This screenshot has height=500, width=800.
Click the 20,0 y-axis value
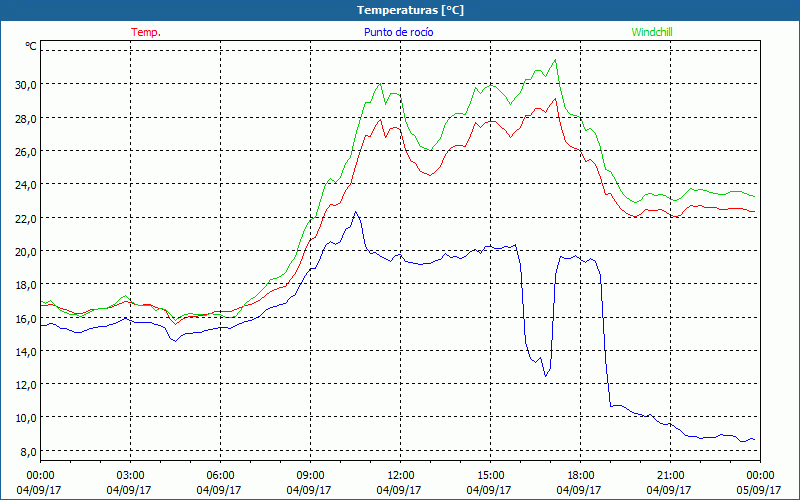26,252
